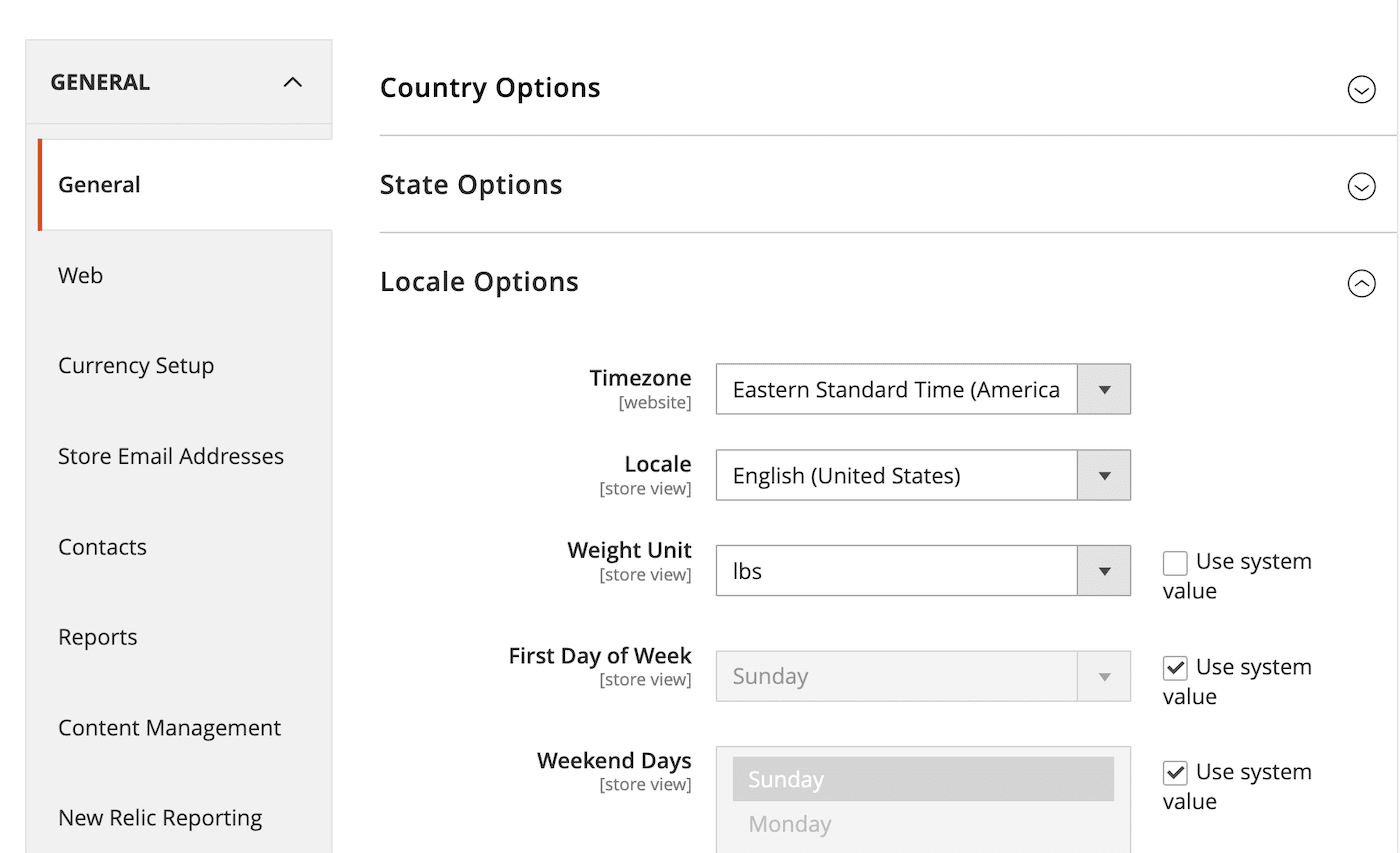The width and height of the screenshot is (1400, 853).
Task: Open the Currency Setup settings
Action: coord(136,366)
